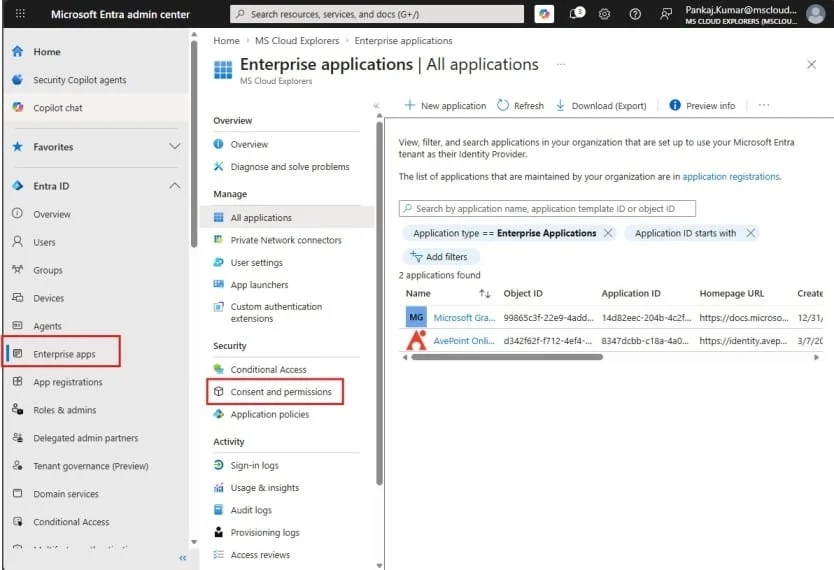Click the Diagnose and solve problems icon
The width and height of the screenshot is (834, 570).
[219, 166]
